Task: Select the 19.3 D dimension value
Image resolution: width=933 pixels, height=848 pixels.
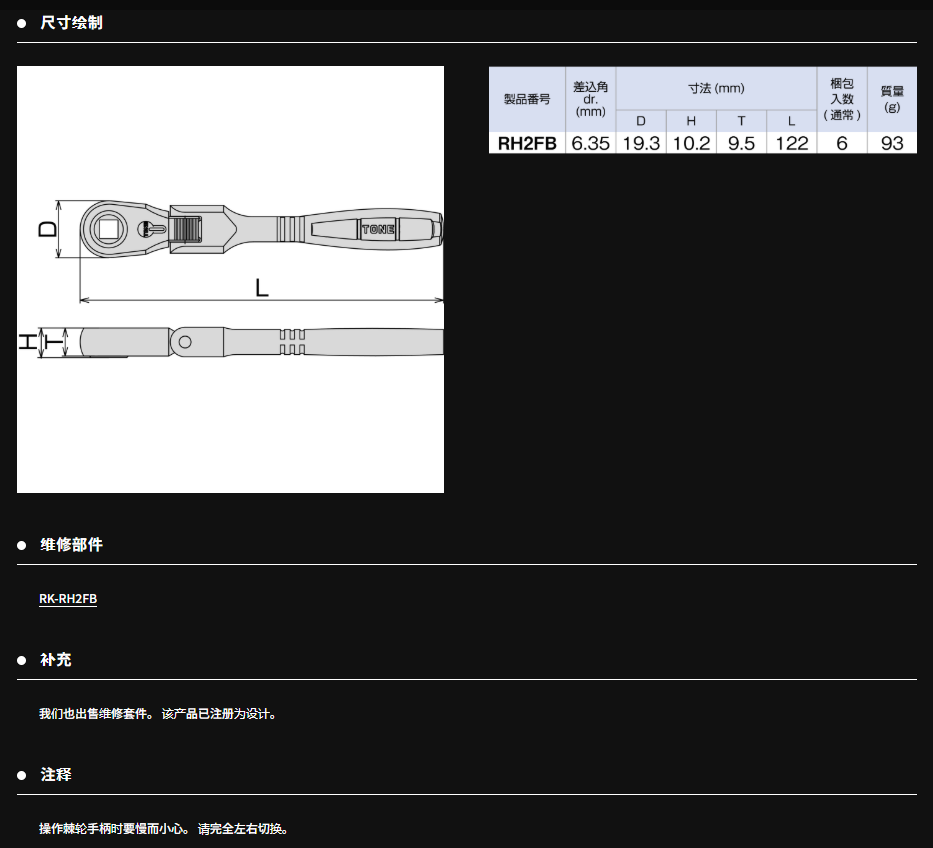Action: [x=641, y=143]
